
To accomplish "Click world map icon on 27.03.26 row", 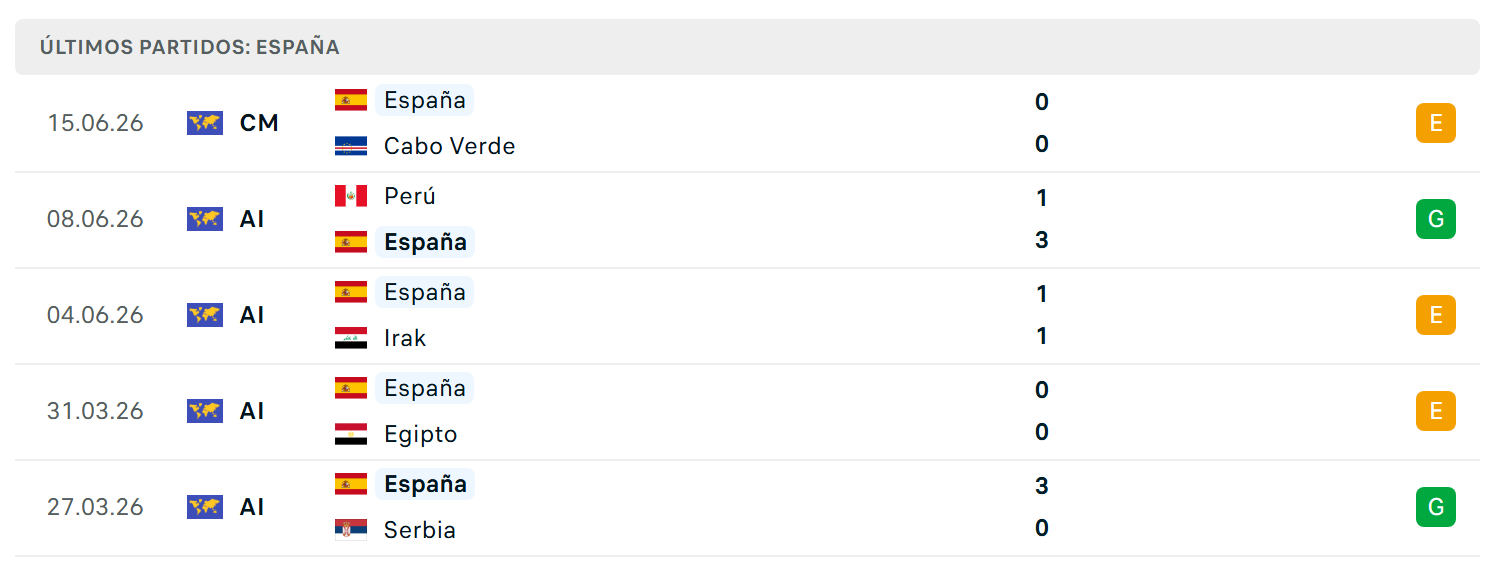I will pyautogui.click(x=205, y=507).
